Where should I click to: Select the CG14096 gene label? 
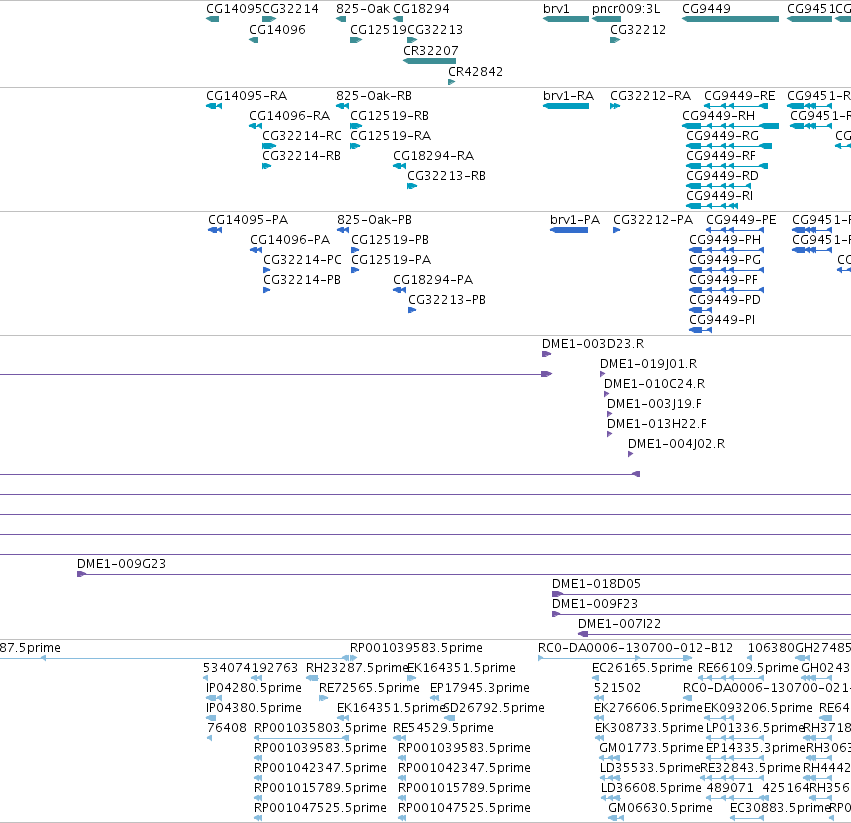[277, 29]
